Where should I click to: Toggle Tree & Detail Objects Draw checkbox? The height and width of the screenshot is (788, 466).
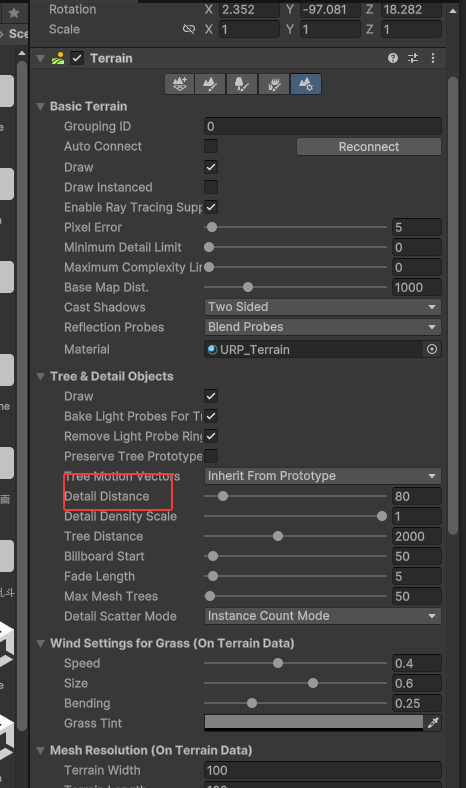tap(211, 396)
